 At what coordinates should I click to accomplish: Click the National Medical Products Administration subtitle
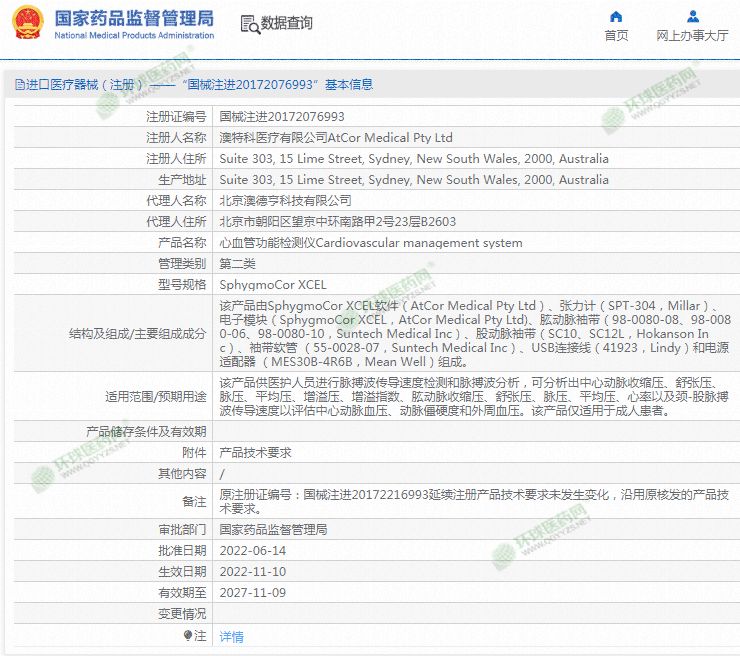click(x=133, y=35)
